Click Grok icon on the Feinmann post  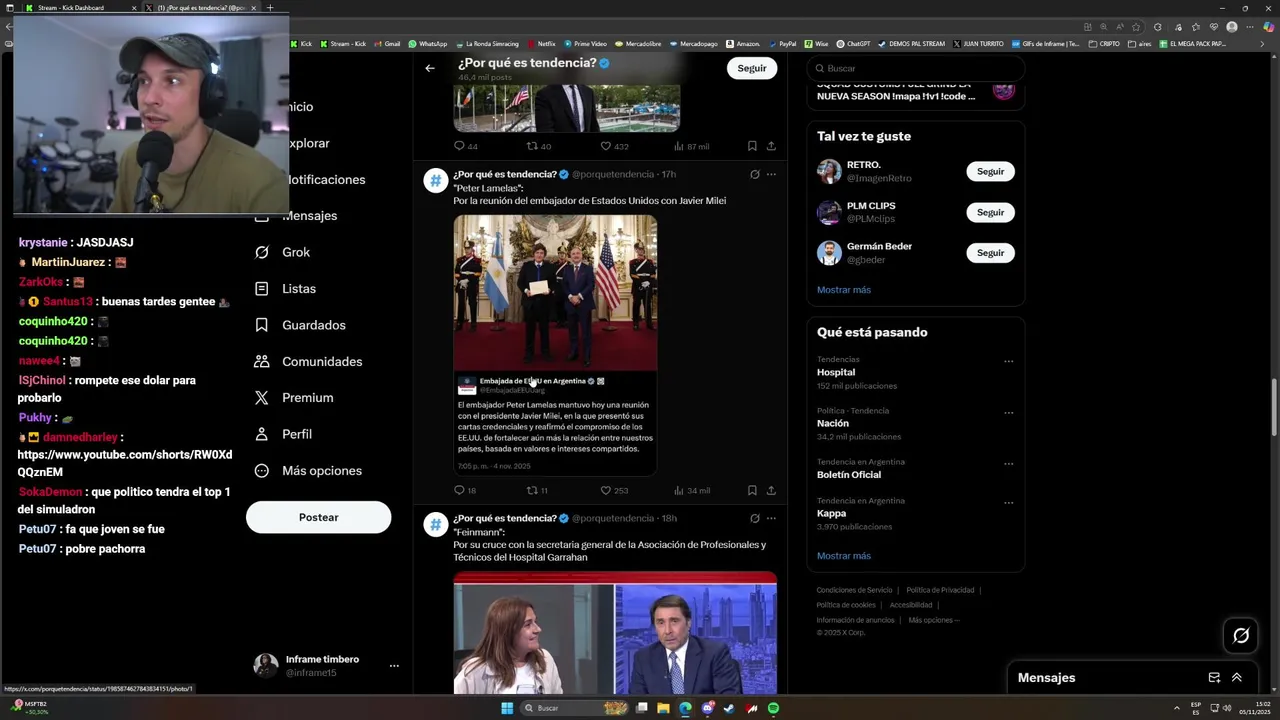pyautogui.click(x=755, y=518)
